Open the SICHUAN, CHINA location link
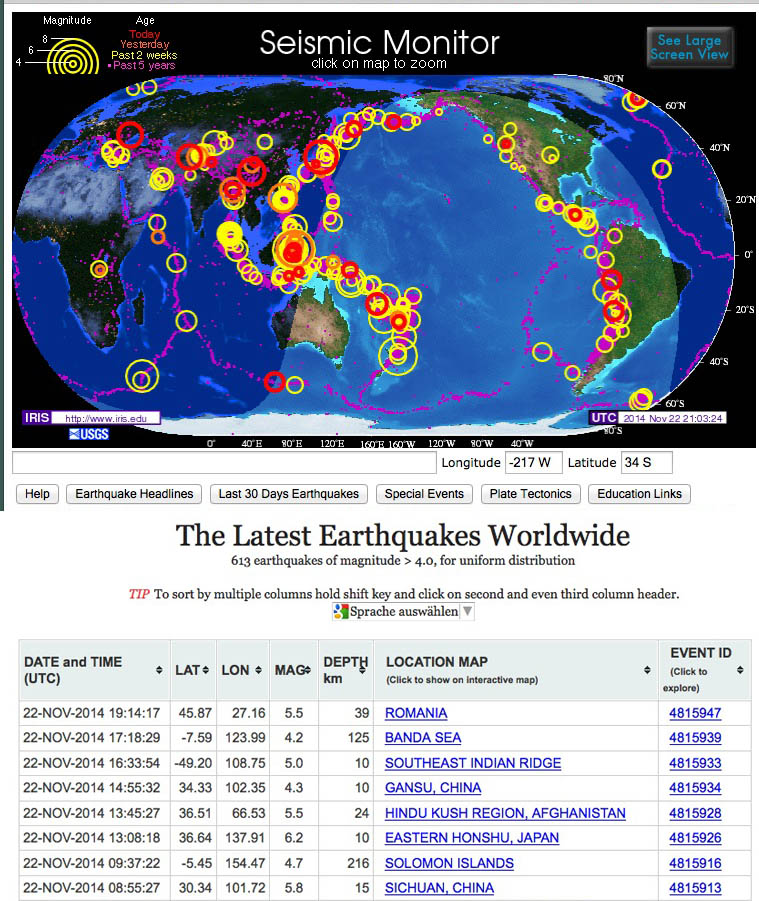Image resolution: width=759 pixels, height=901 pixels. pos(439,888)
